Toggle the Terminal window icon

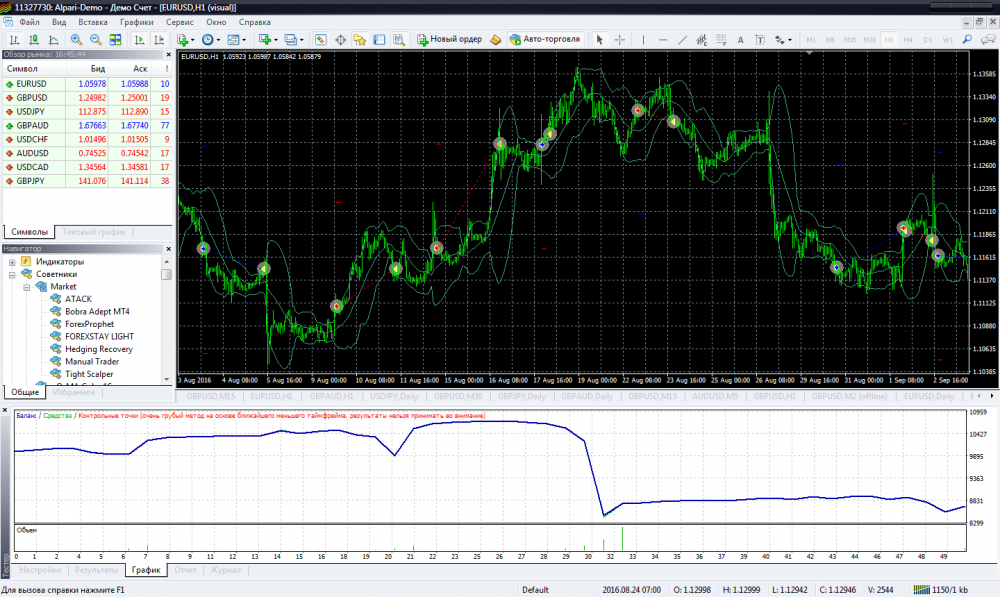[379, 40]
